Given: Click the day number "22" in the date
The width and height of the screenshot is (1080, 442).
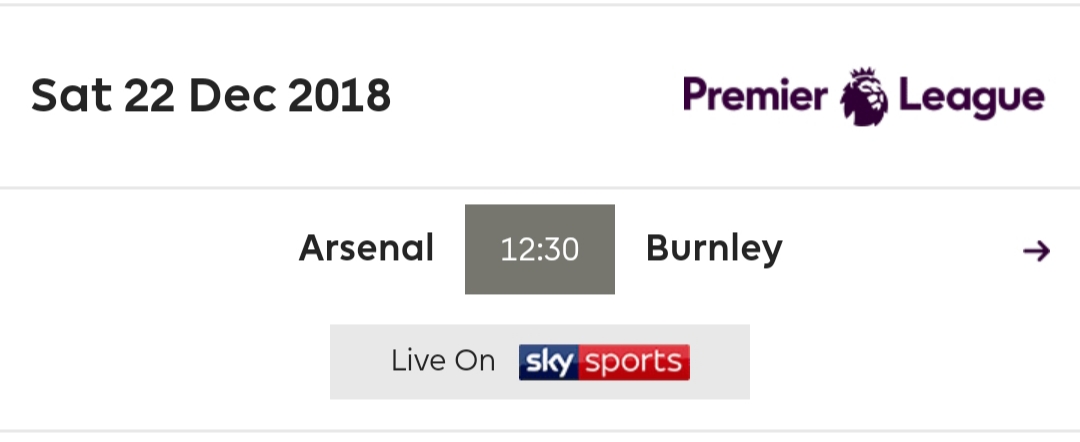Looking at the screenshot, I should pos(149,96).
